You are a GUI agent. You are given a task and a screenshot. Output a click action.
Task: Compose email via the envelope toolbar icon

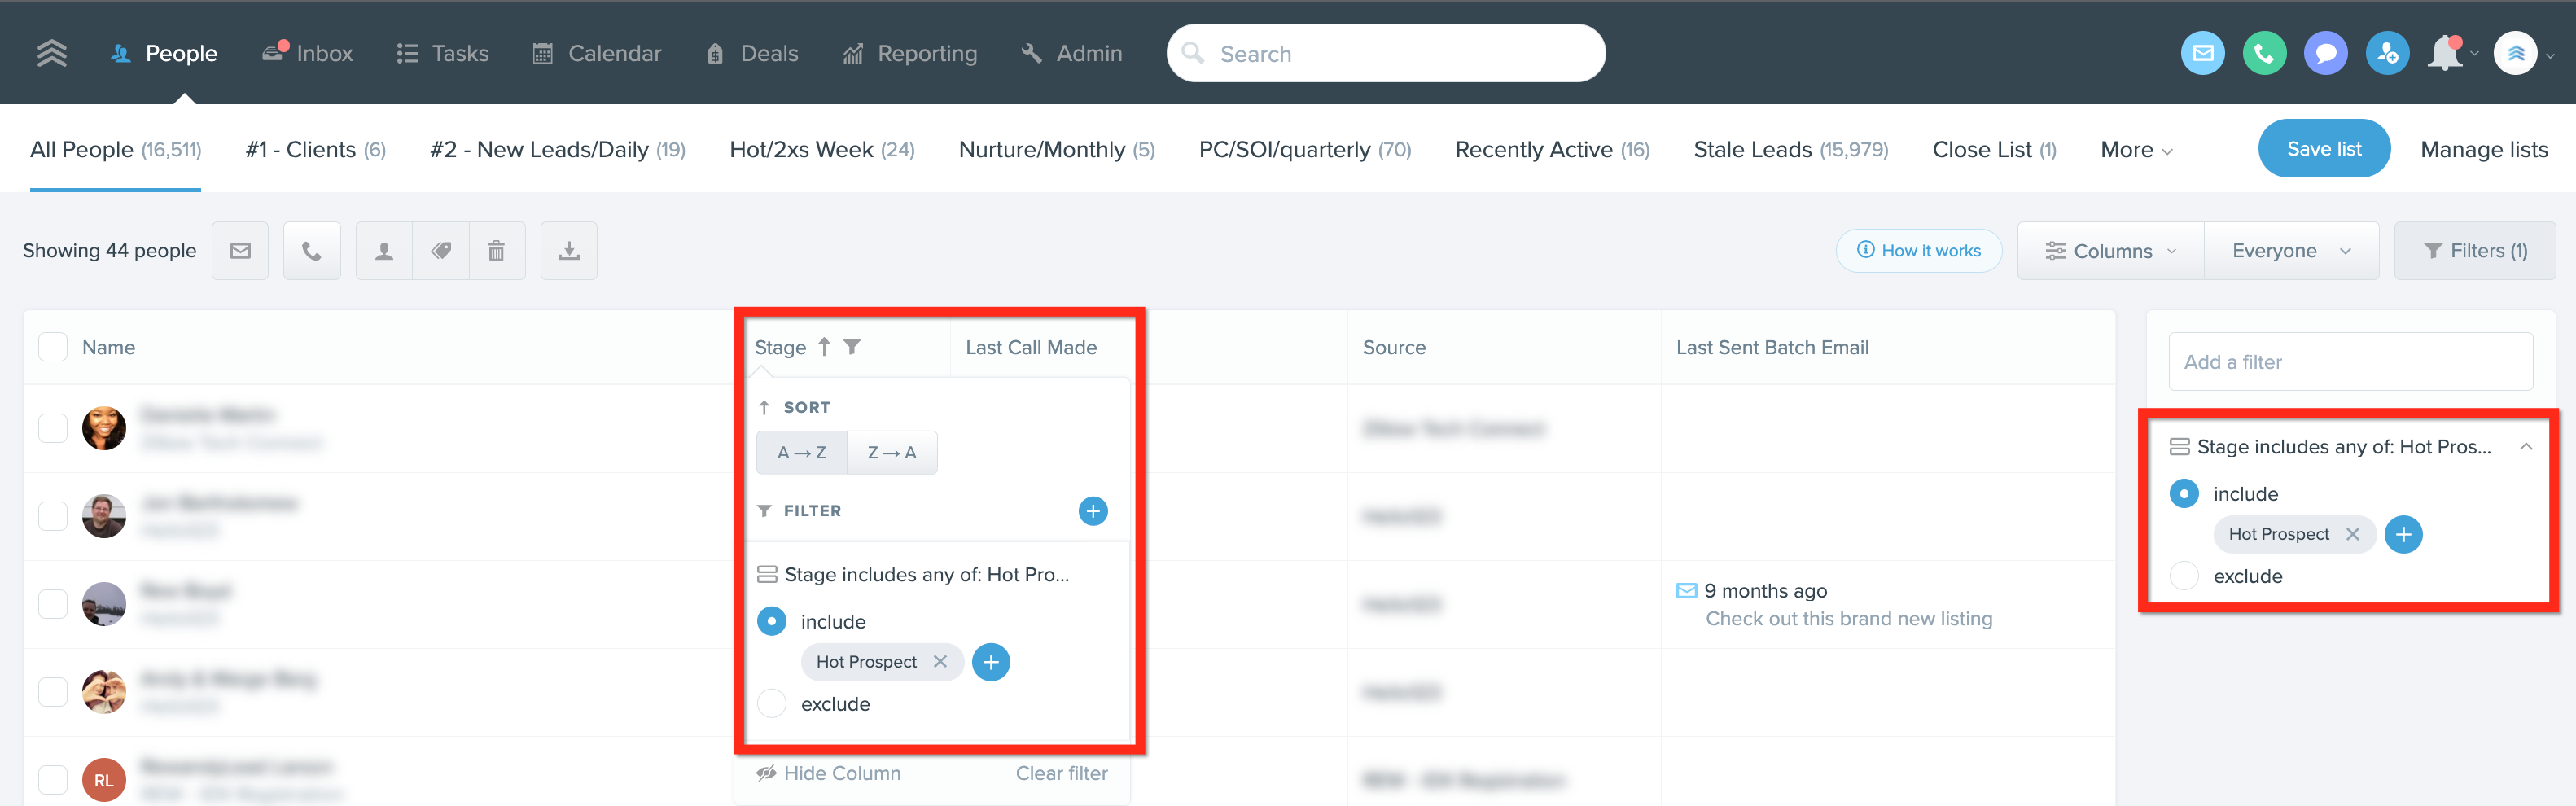tap(240, 250)
